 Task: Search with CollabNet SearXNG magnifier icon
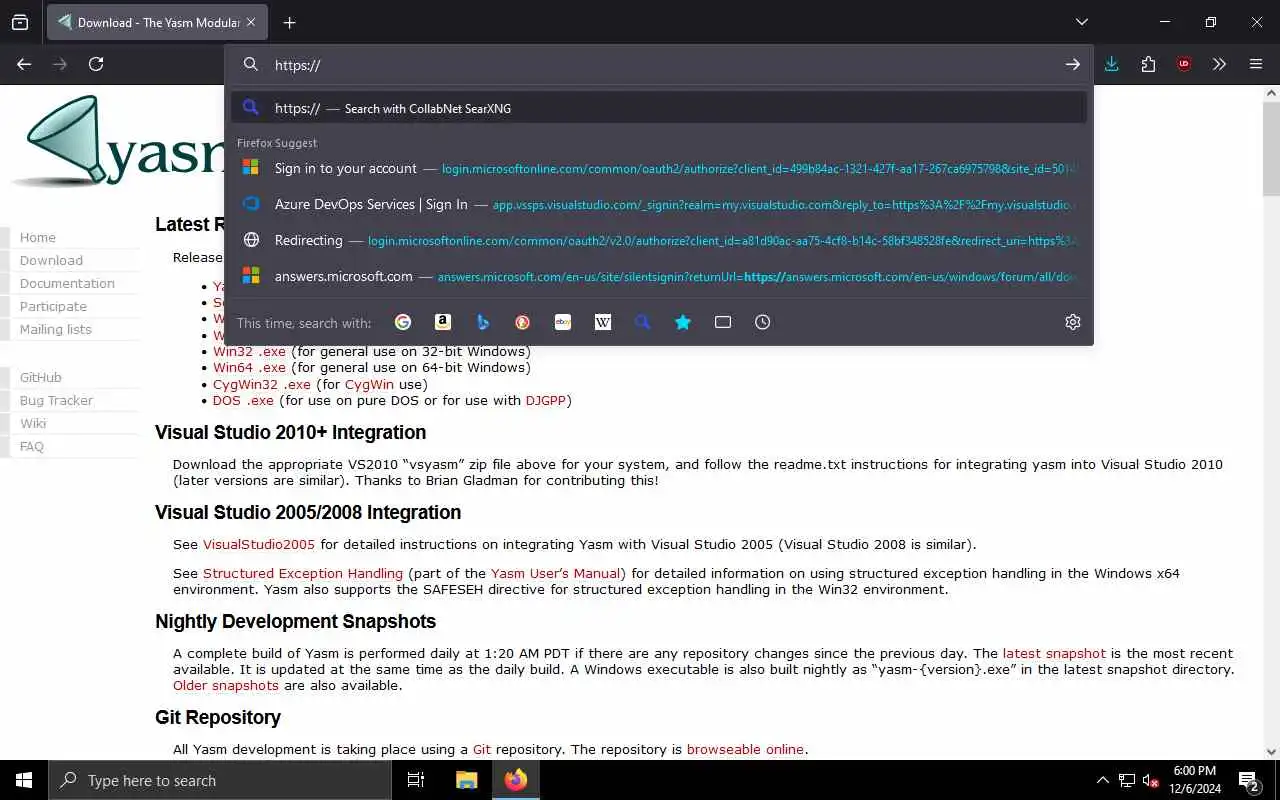(643, 322)
